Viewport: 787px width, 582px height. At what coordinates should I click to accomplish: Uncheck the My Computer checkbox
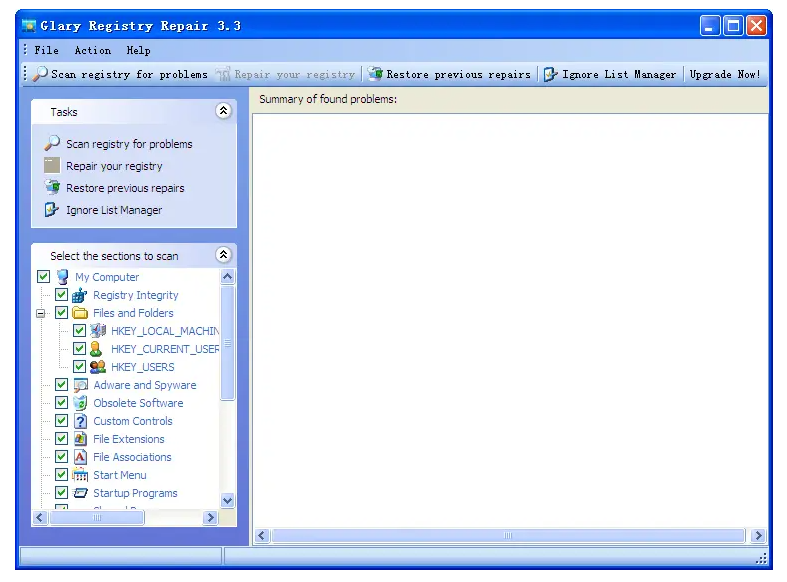[44, 276]
